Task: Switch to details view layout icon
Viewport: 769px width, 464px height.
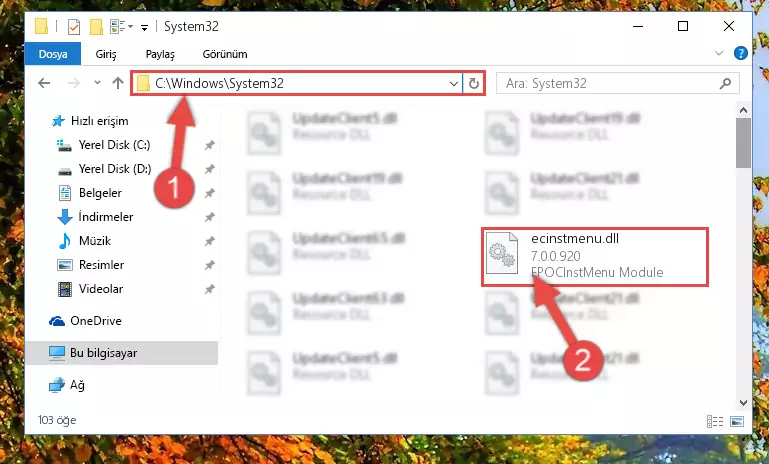Action: pos(715,421)
